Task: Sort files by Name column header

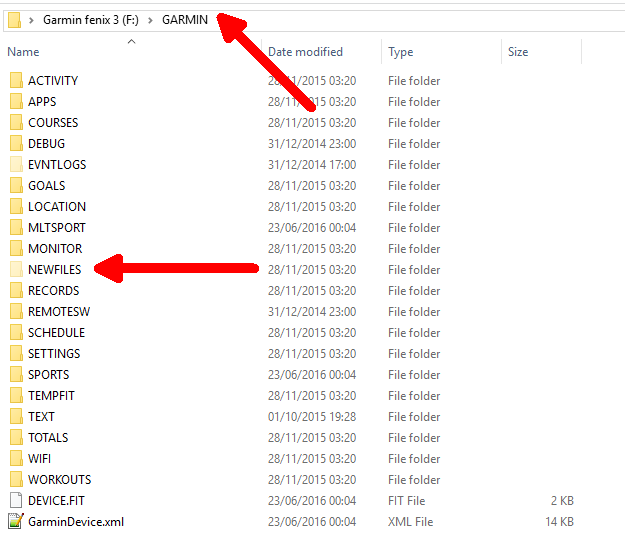Action: coord(24,52)
